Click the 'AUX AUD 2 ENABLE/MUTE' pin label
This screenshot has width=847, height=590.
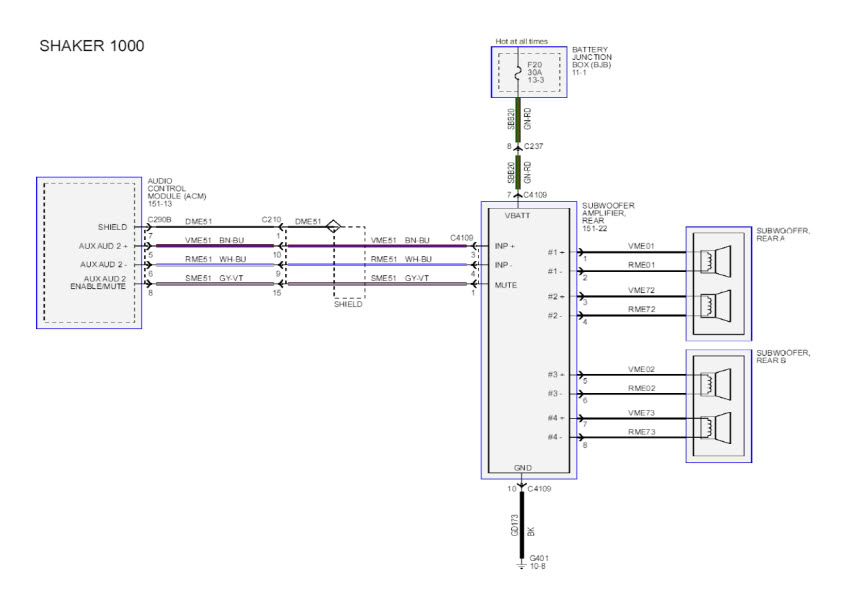[98, 283]
